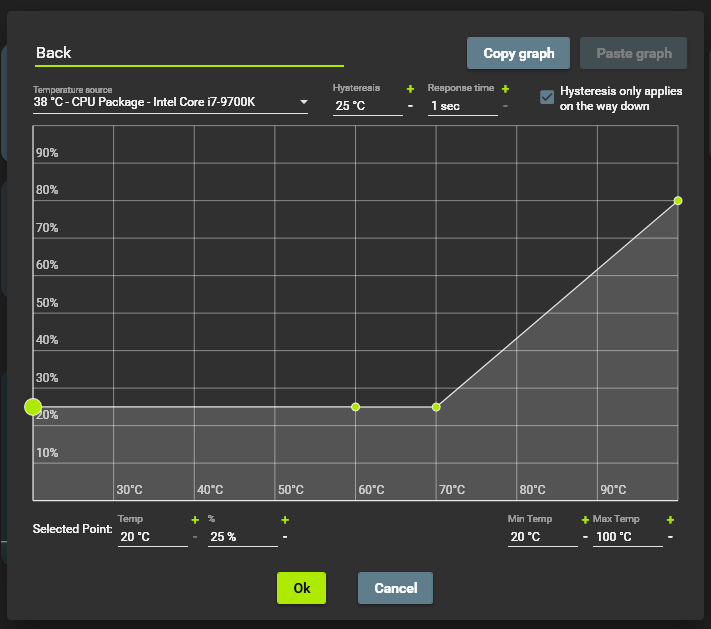Toggle 'Hysteresis only applies on the way down'
The image size is (711, 629).
pos(547,98)
